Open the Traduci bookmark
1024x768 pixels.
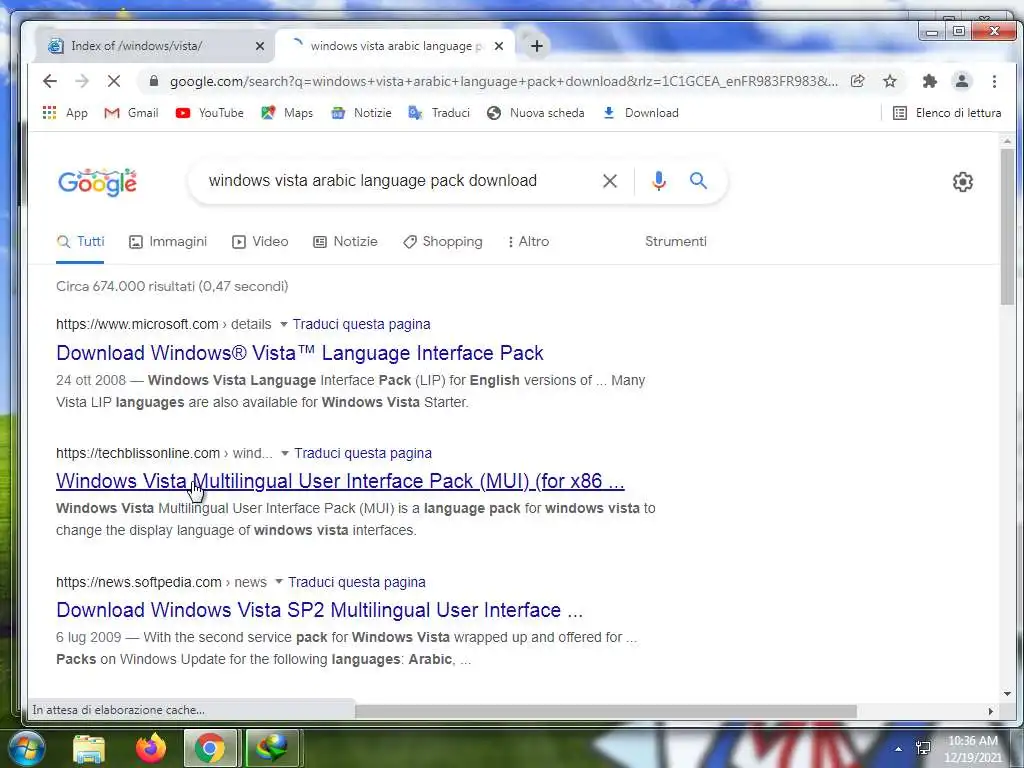tap(439, 113)
